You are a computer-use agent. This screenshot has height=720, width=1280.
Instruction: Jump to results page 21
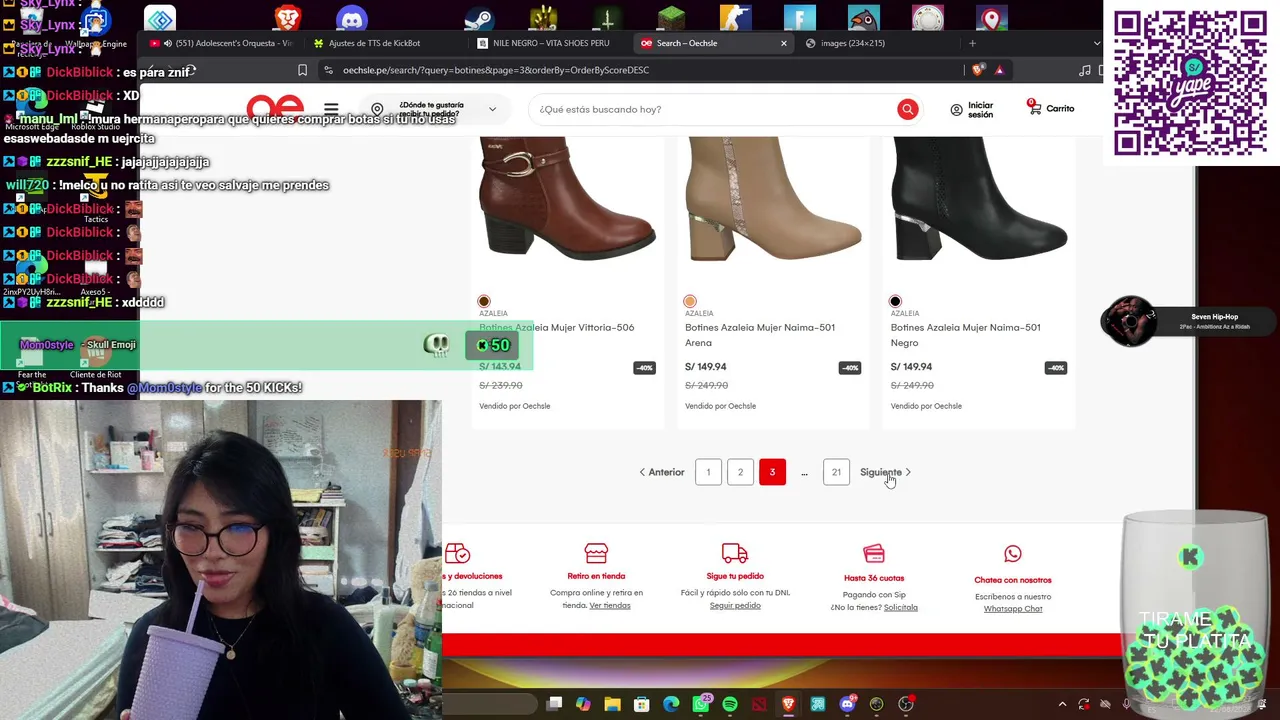click(x=836, y=472)
